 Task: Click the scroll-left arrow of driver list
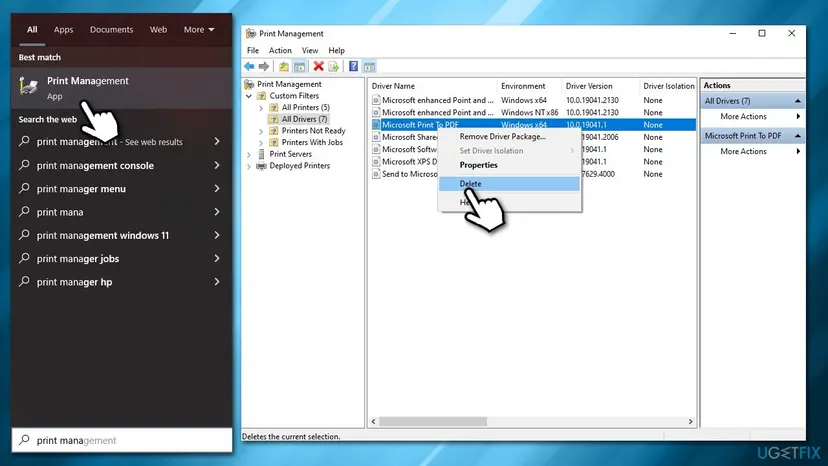pos(374,422)
